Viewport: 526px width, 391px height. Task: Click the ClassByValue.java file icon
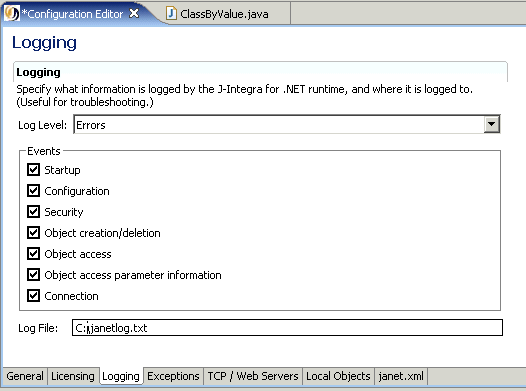point(171,14)
